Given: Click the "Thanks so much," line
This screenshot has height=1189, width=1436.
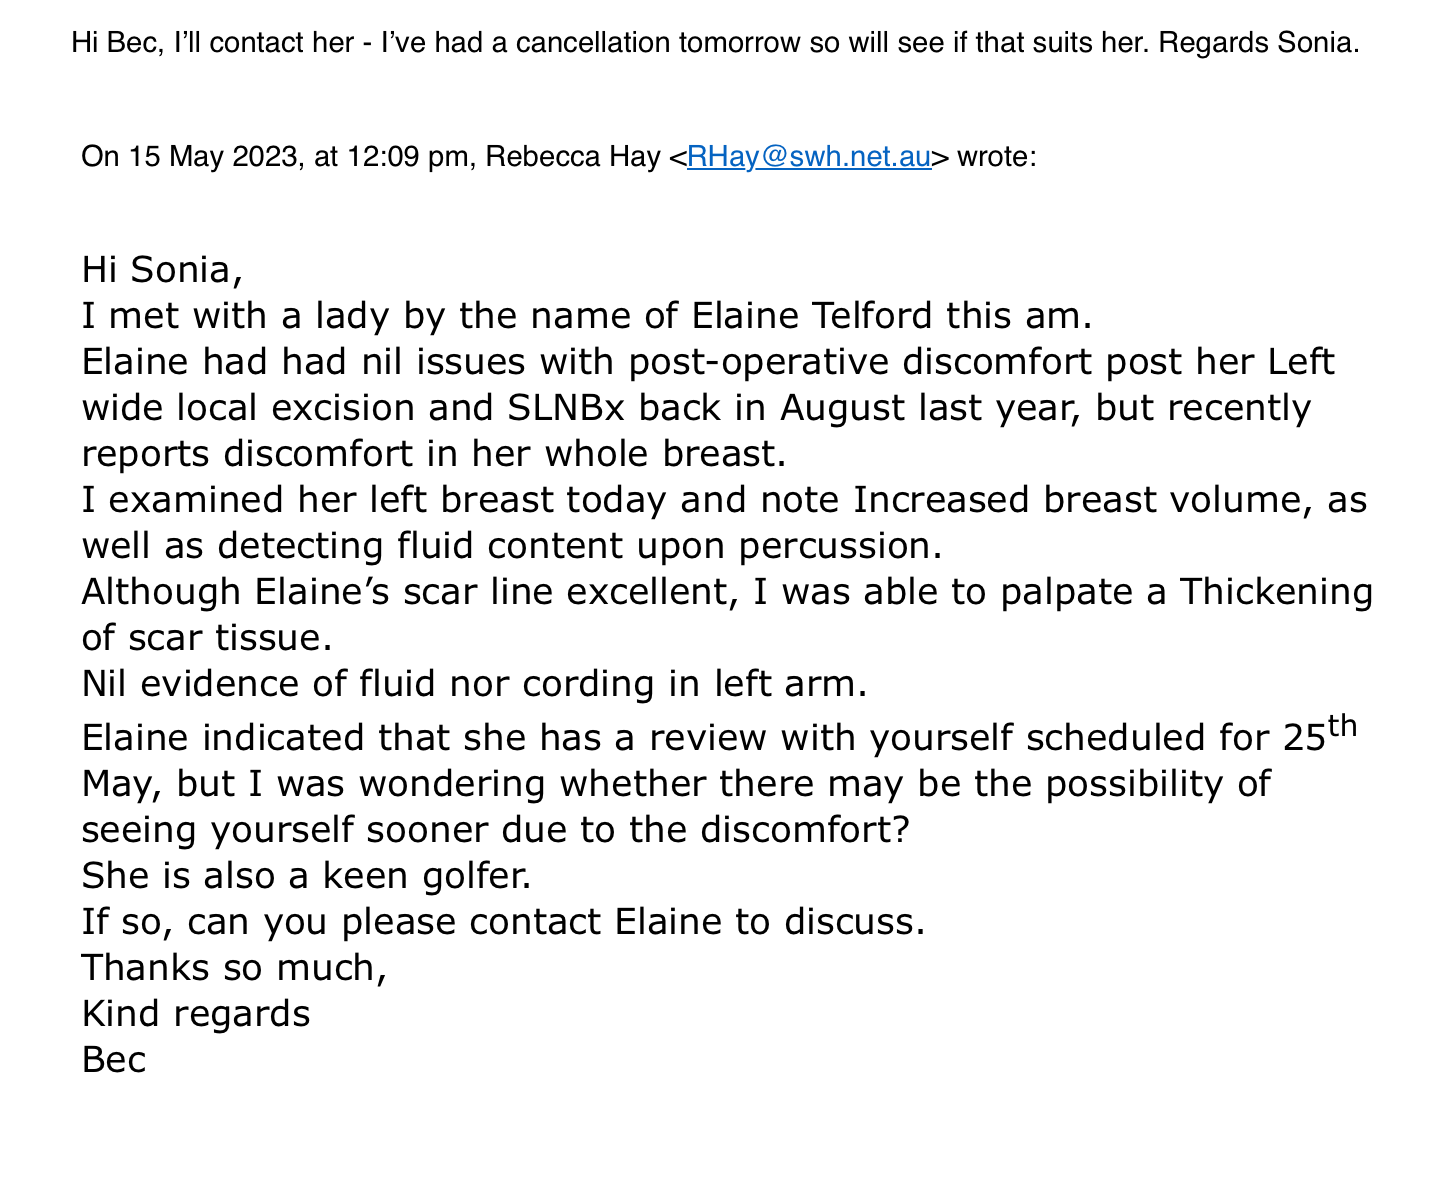Looking at the screenshot, I should coord(234,967).
